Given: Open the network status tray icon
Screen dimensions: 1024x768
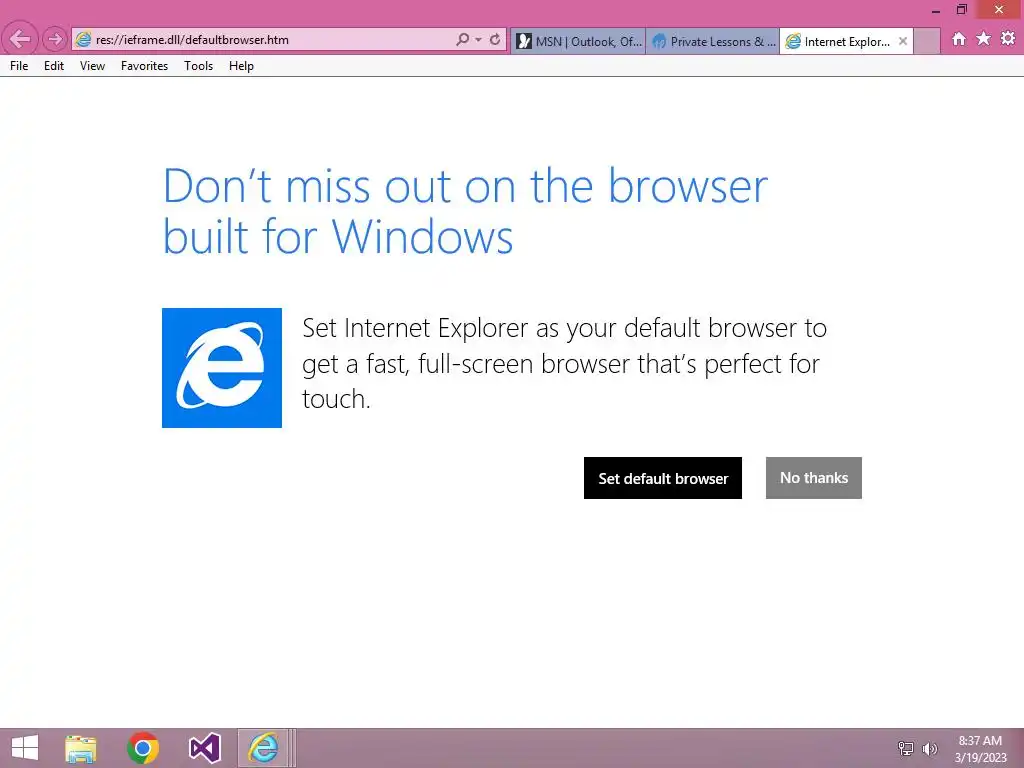Looking at the screenshot, I should [906, 748].
